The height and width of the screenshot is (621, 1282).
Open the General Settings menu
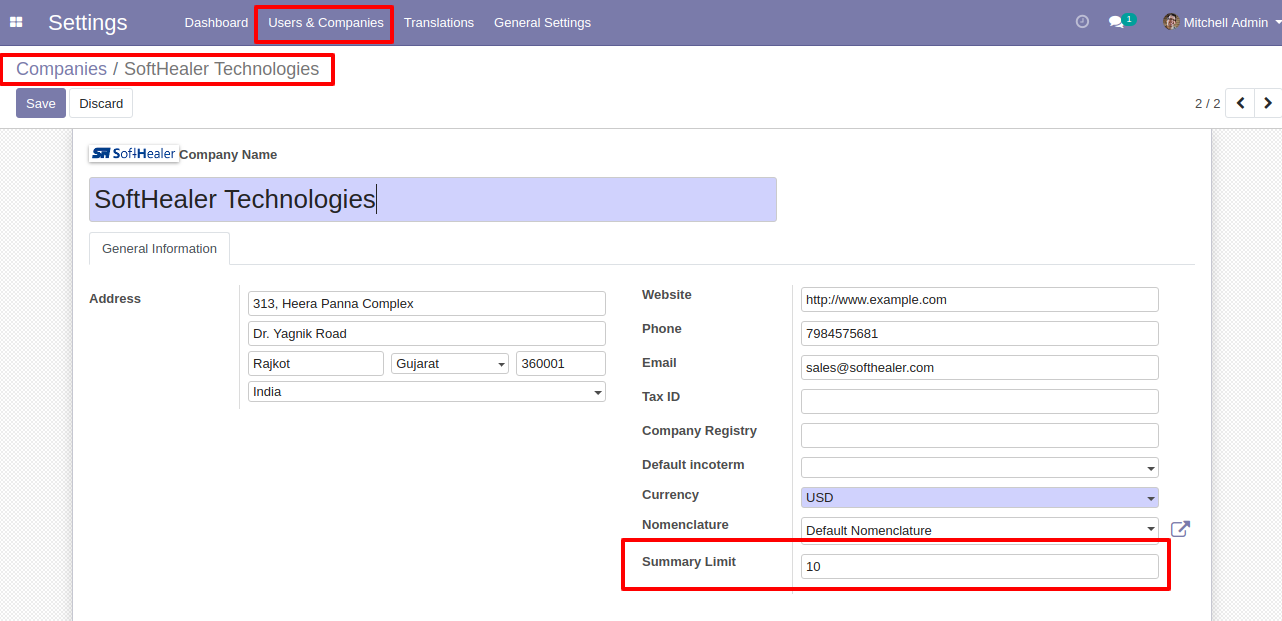pyautogui.click(x=542, y=22)
